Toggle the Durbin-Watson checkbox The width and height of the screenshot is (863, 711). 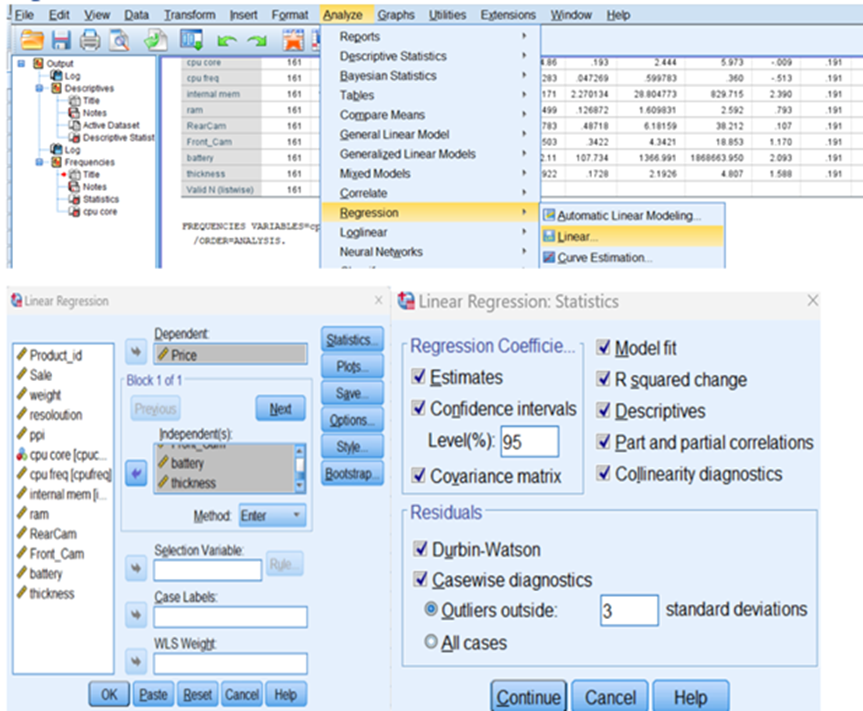coord(420,548)
